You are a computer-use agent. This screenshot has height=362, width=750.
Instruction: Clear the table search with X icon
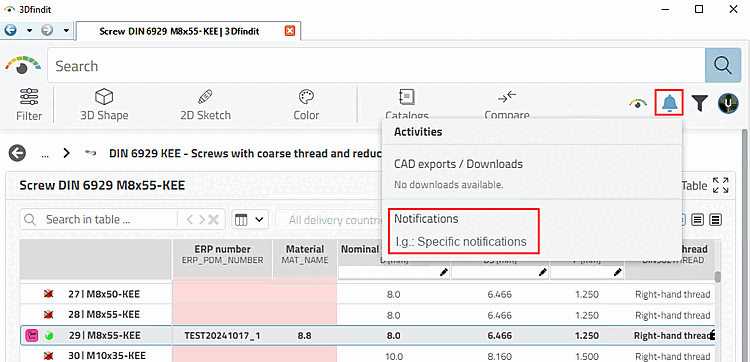coord(213,220)
